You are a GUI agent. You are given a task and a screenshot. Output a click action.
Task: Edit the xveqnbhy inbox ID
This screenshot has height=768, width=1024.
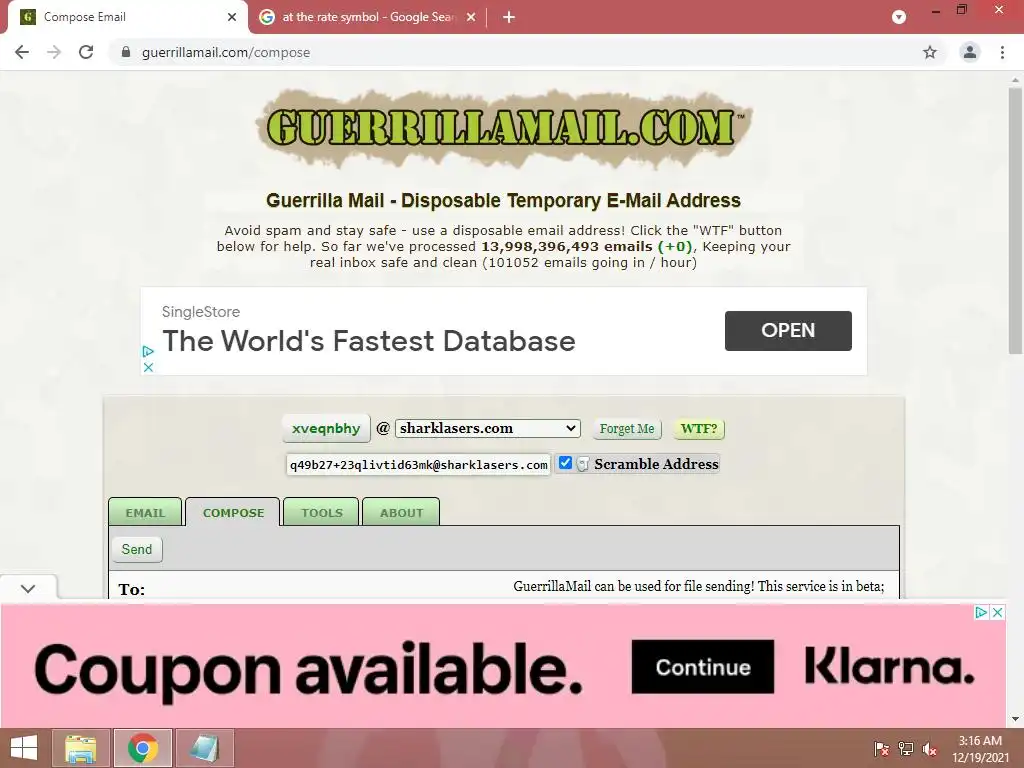pyautogui.click(x=326, y=428)
